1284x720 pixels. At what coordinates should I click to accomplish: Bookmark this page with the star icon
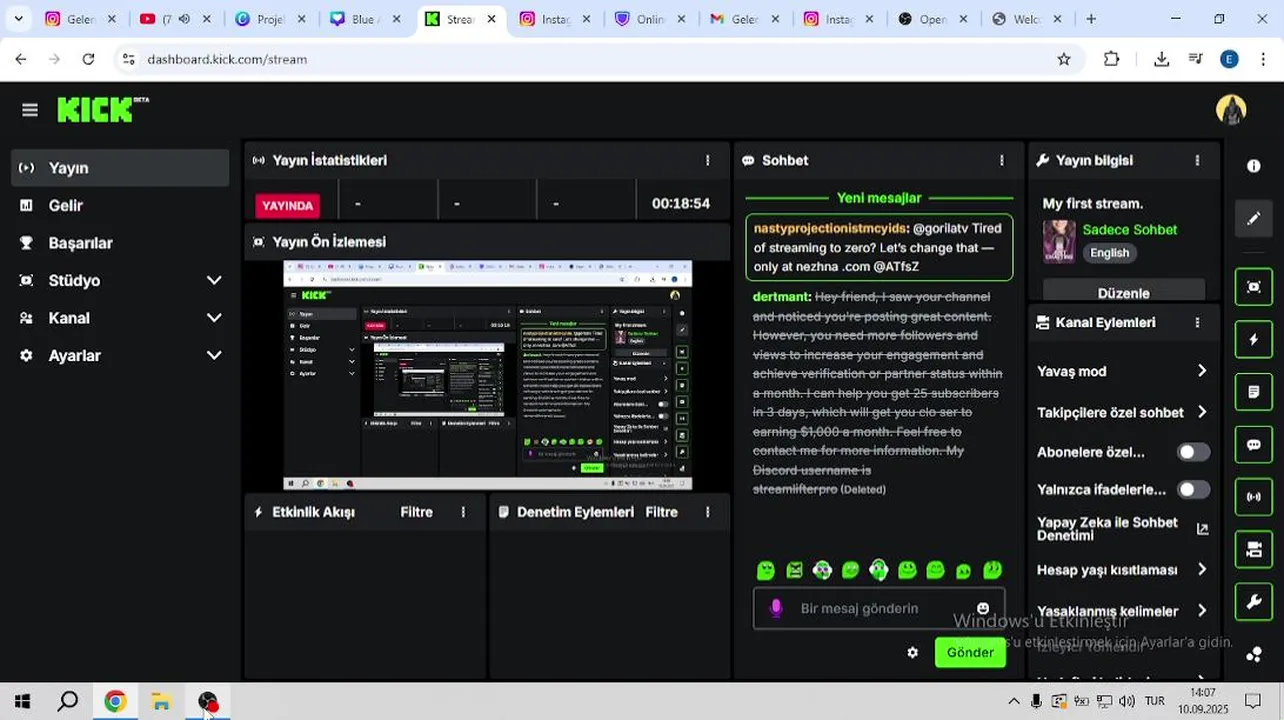(x=1064, y=59)
